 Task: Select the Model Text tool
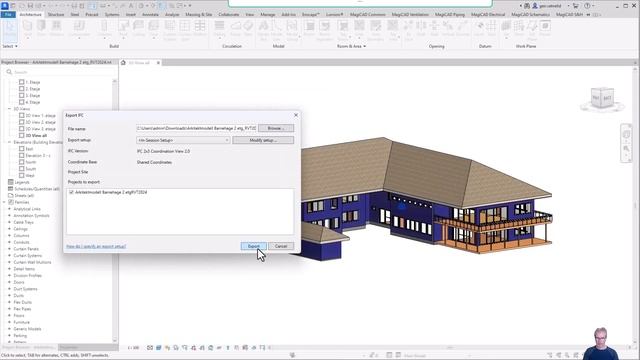[264, 30]
